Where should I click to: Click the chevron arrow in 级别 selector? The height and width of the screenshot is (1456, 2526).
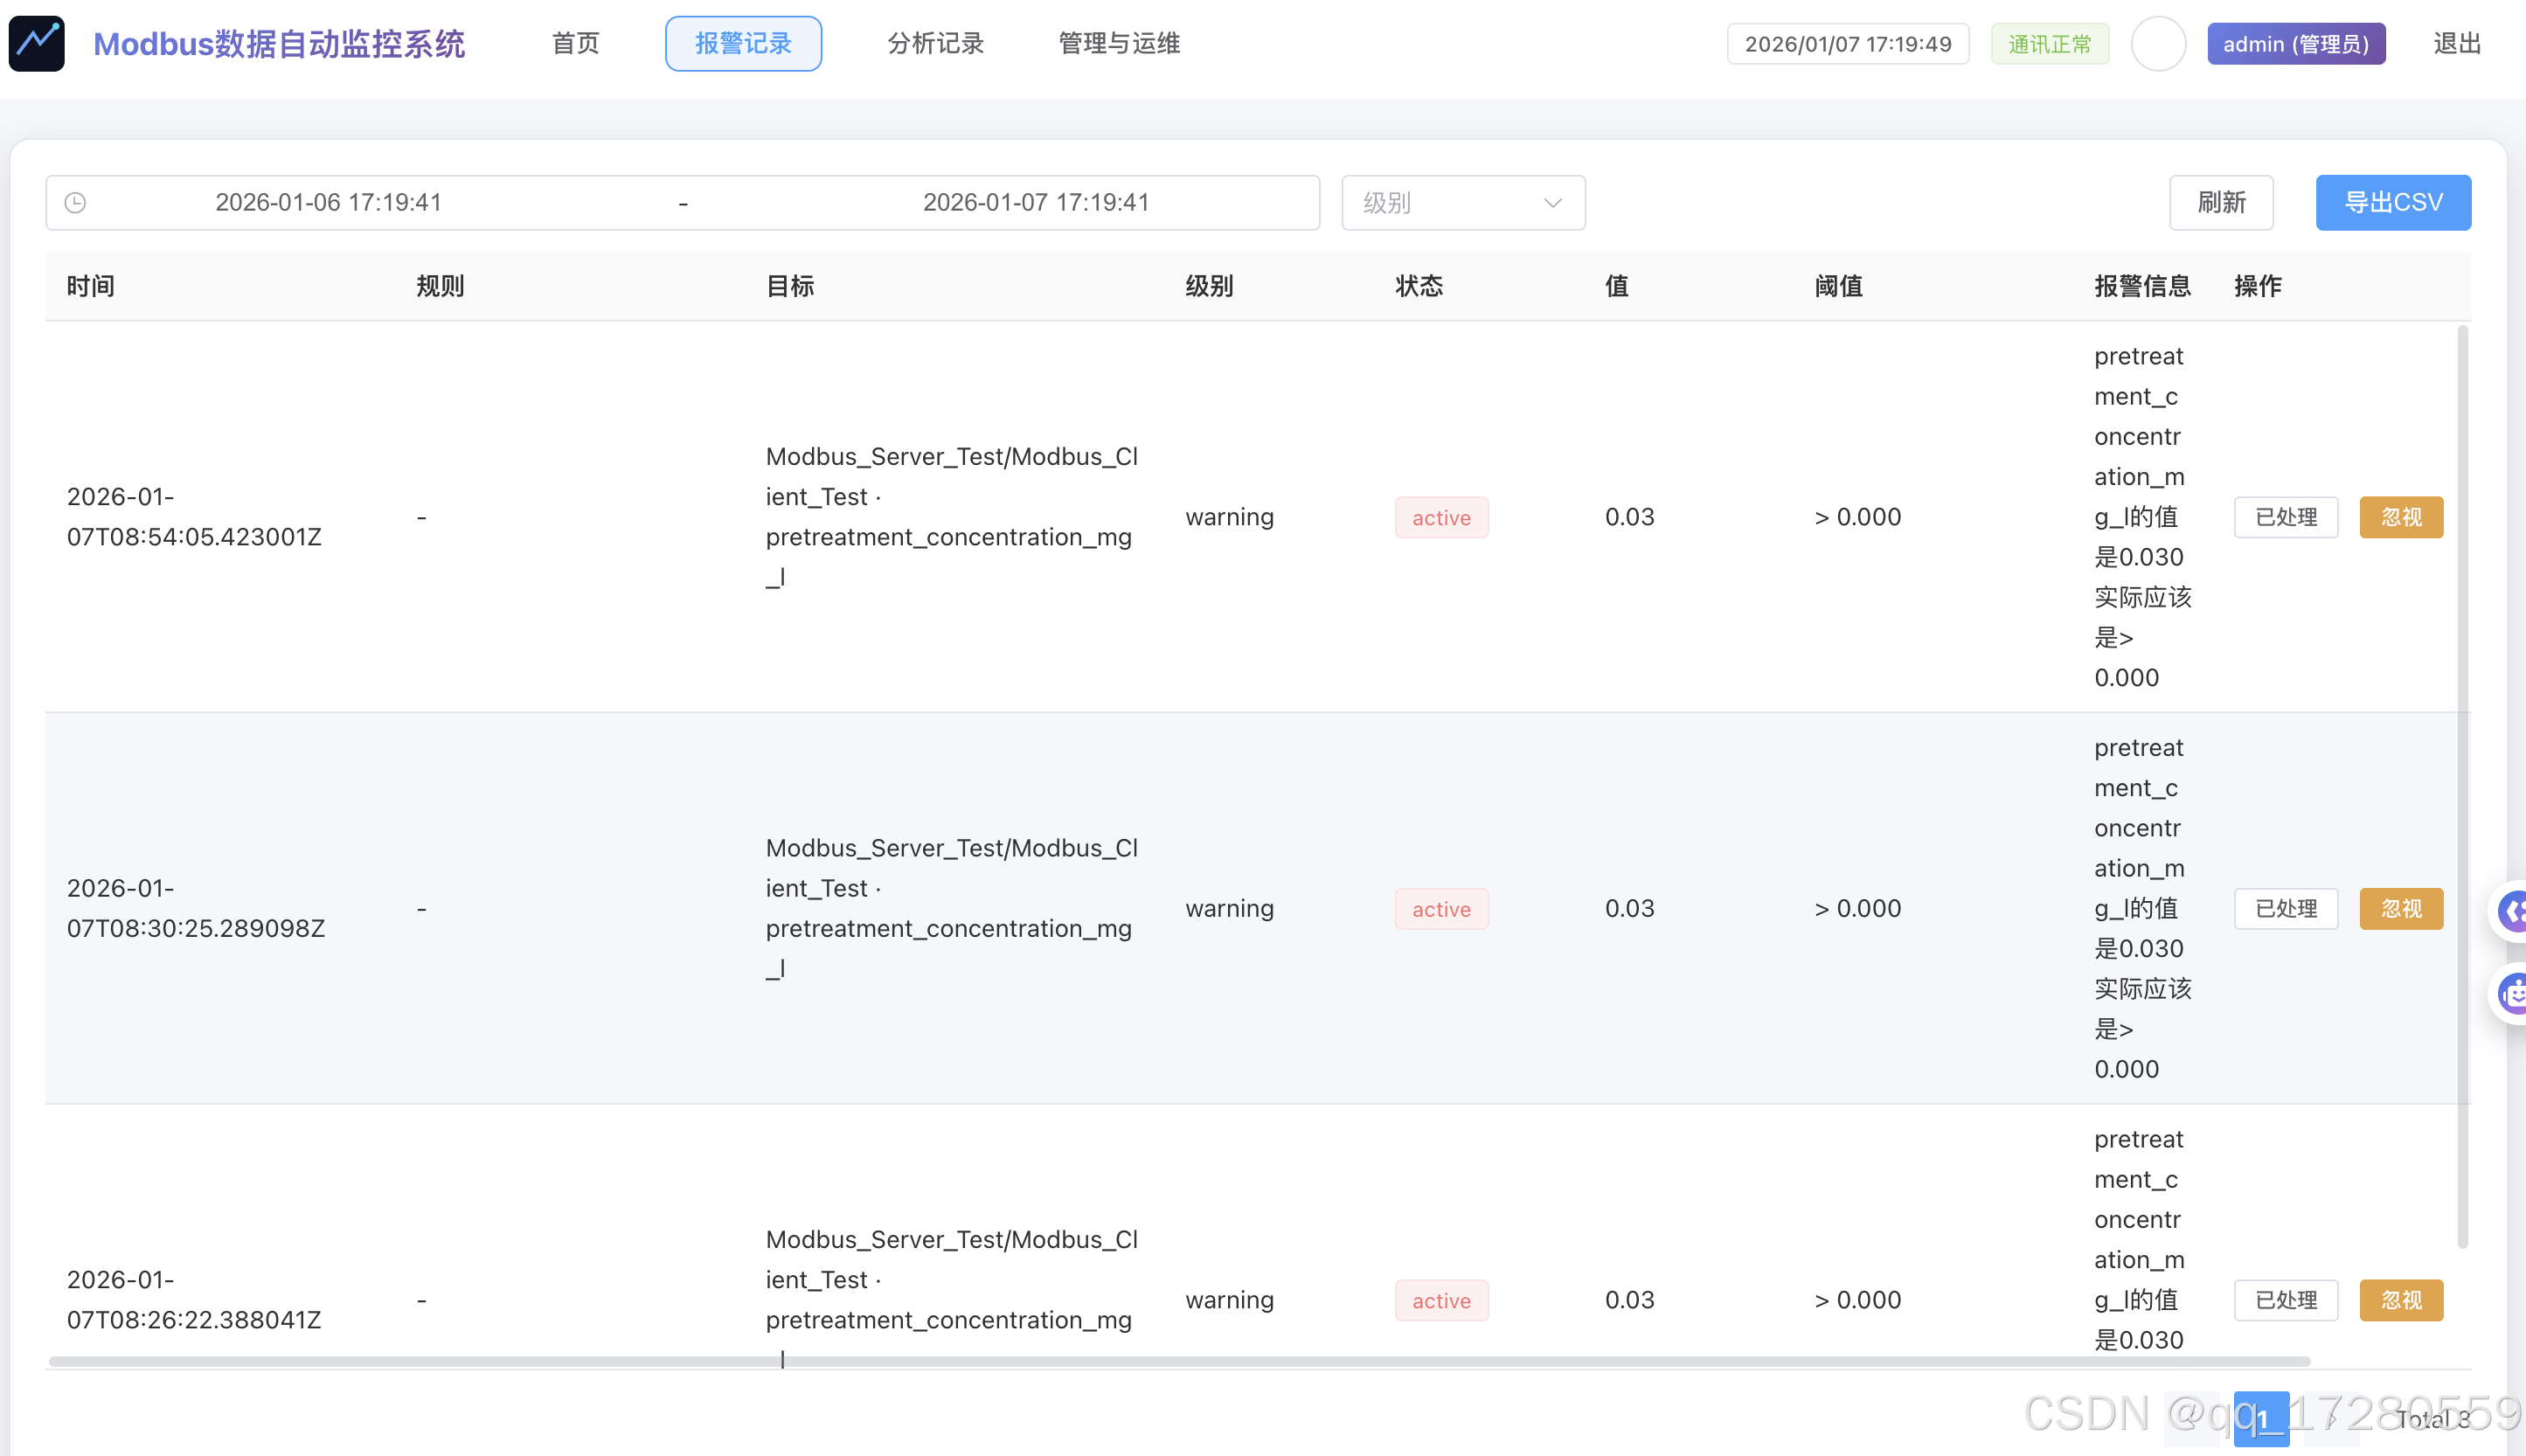[x=1552, y=203]
